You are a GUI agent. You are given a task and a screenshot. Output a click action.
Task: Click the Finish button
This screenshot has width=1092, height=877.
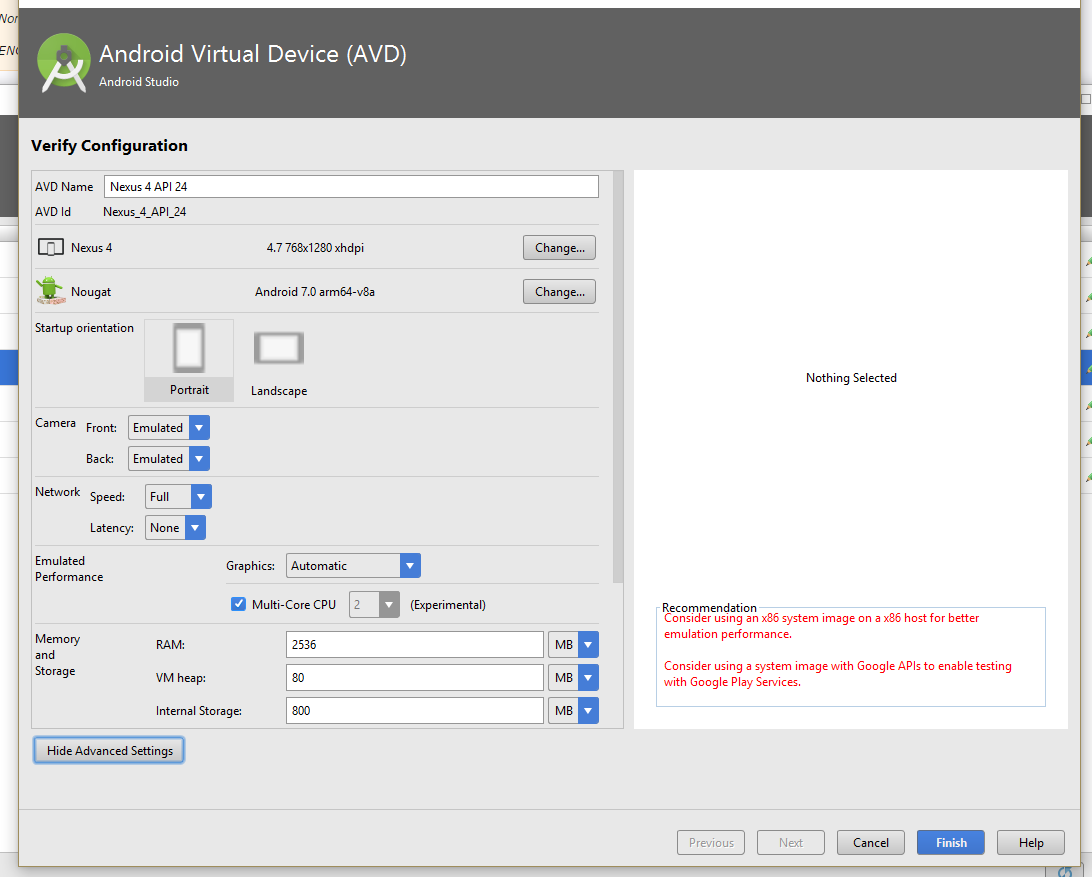951,842
